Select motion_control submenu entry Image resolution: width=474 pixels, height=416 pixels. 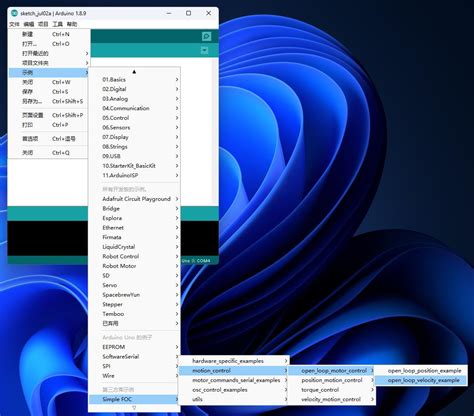234,371
